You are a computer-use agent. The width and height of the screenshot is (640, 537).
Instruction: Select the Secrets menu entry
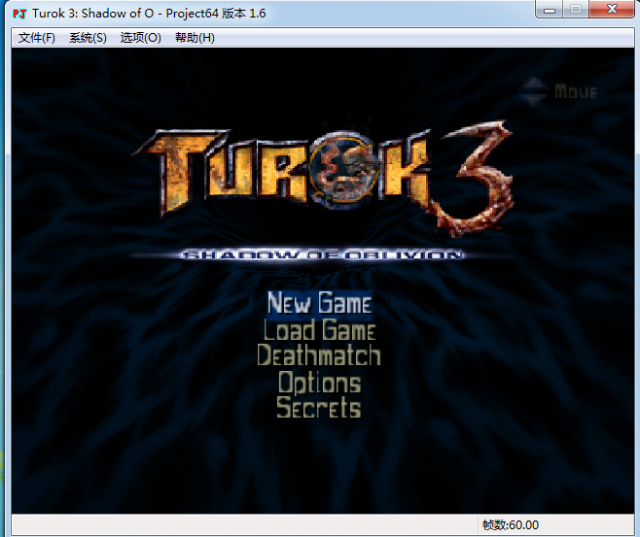(x=319, y=408)
